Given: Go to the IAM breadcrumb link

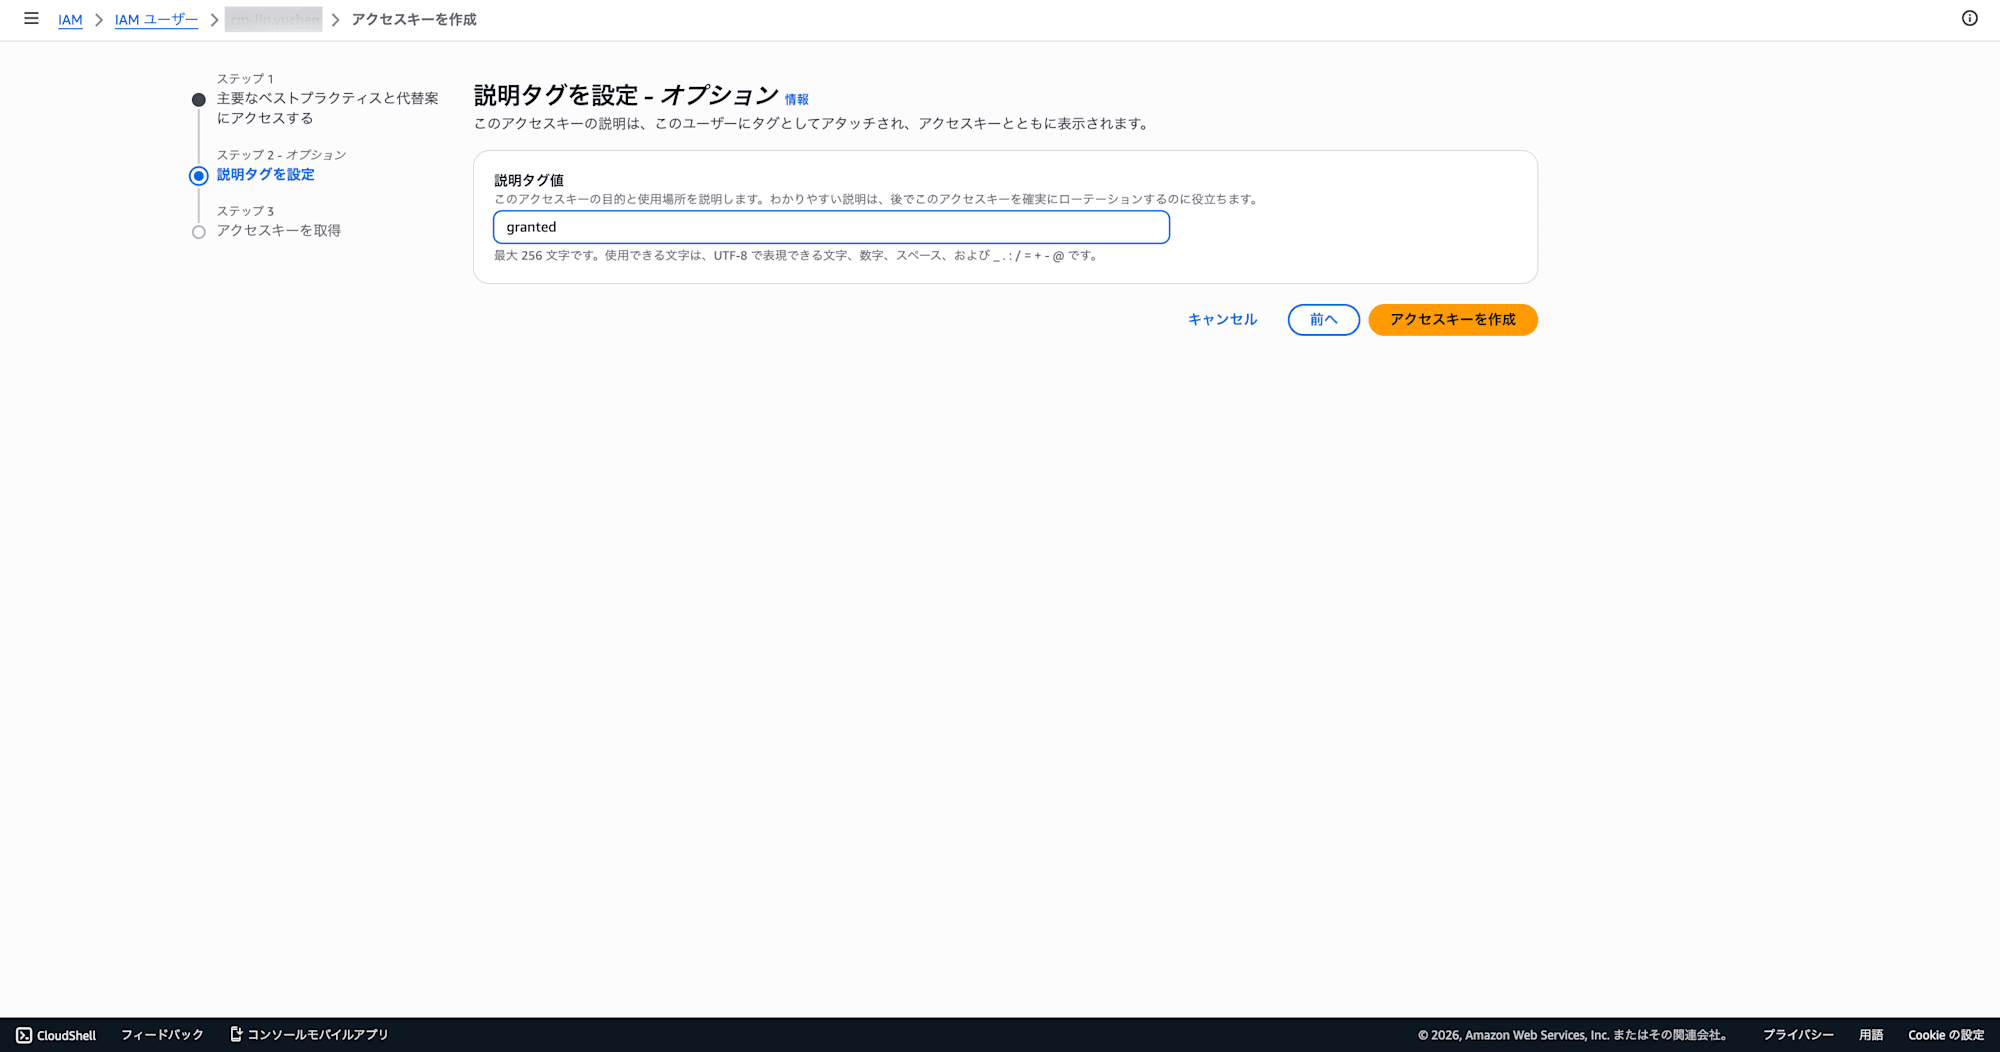Looking at the screenshot, I should click(70, 20).
